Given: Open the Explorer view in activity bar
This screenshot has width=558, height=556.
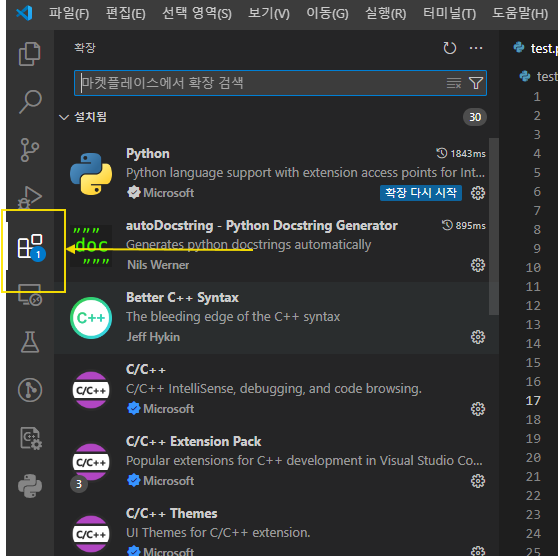Looking at the screenshot, I should 30,54.
